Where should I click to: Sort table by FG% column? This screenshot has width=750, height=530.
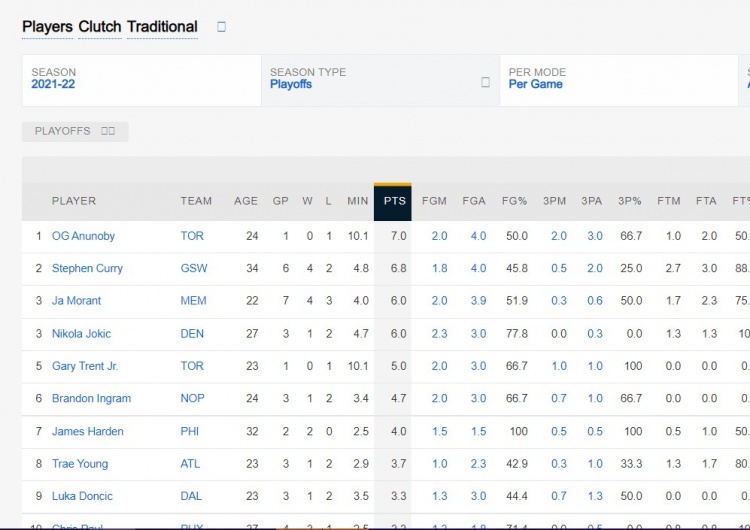tap(514, 201)
